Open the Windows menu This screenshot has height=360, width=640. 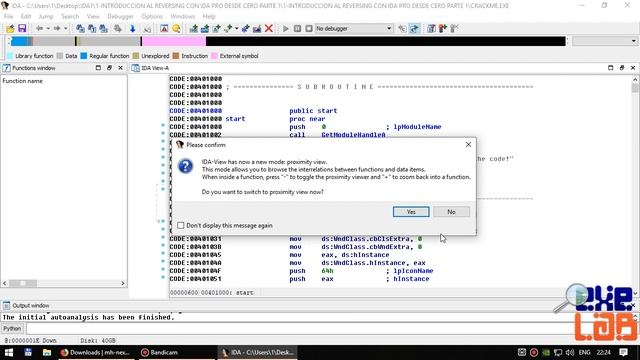pyautogui.click(x=182, y=16)
